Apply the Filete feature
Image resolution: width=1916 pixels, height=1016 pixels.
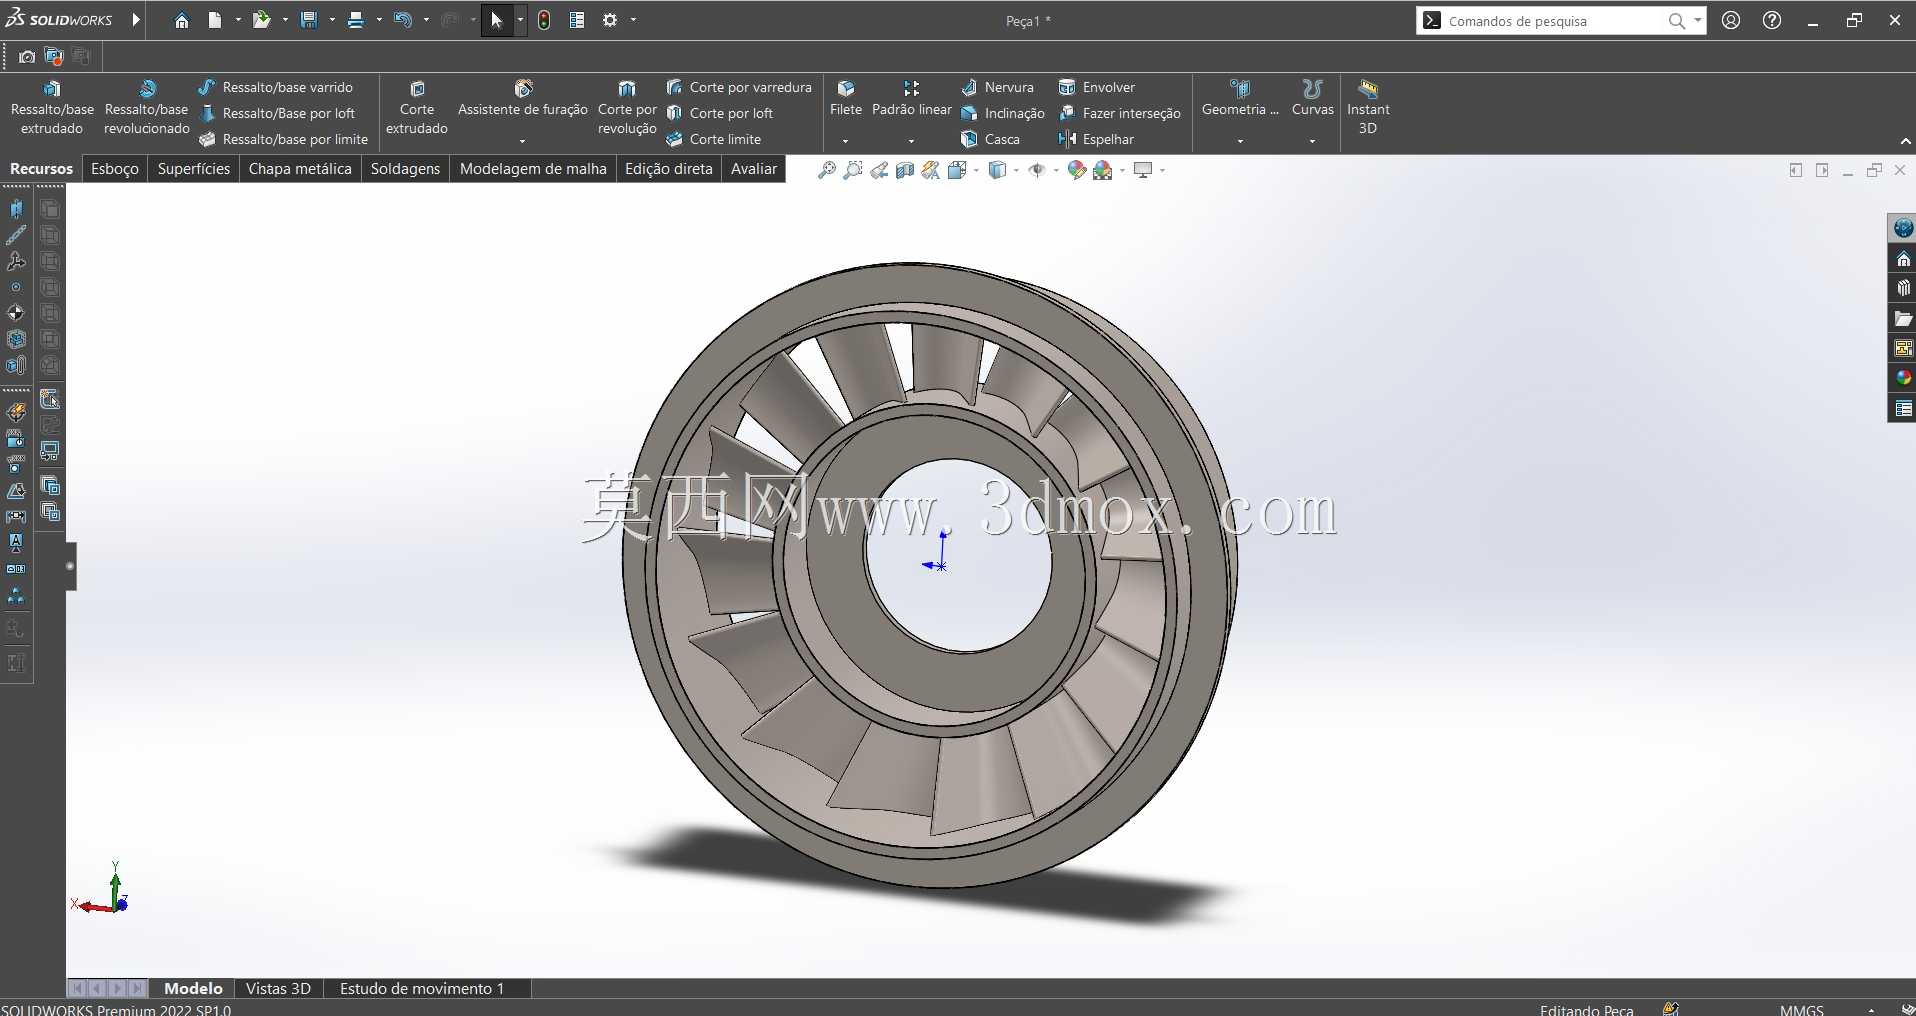[846, 99]
